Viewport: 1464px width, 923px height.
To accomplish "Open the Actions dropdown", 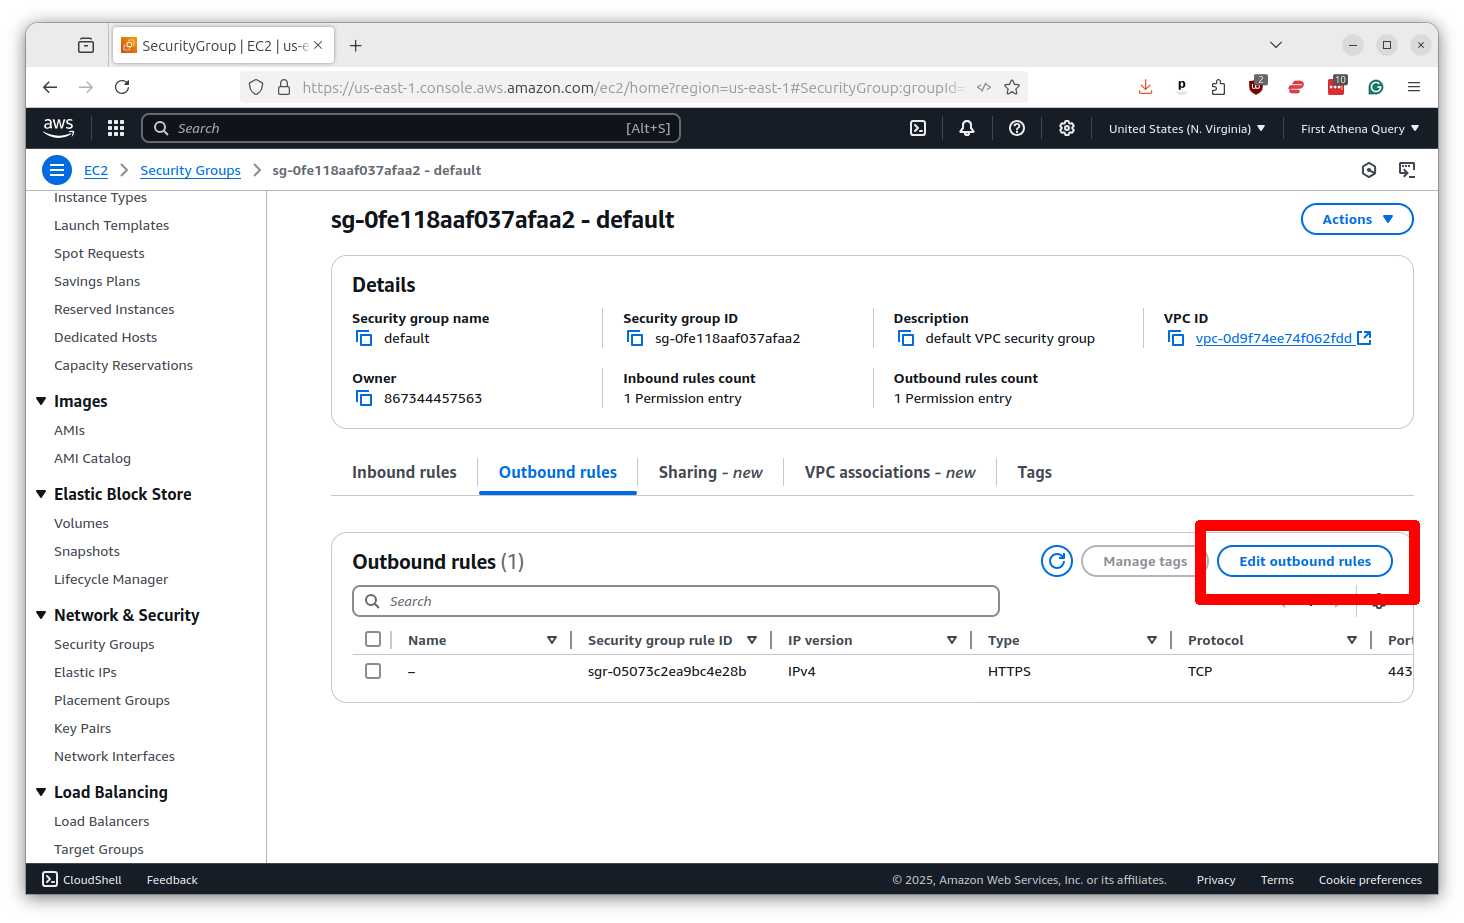I will tap(1356, 219).
